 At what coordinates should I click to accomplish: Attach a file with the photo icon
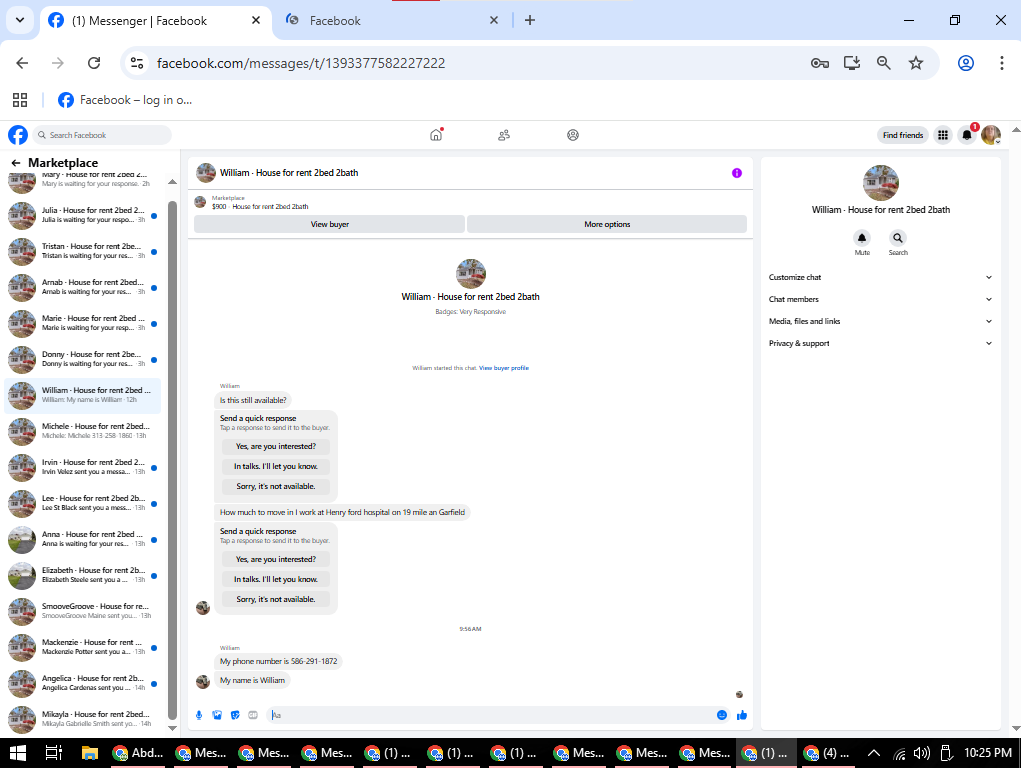[x=217, y=715]
